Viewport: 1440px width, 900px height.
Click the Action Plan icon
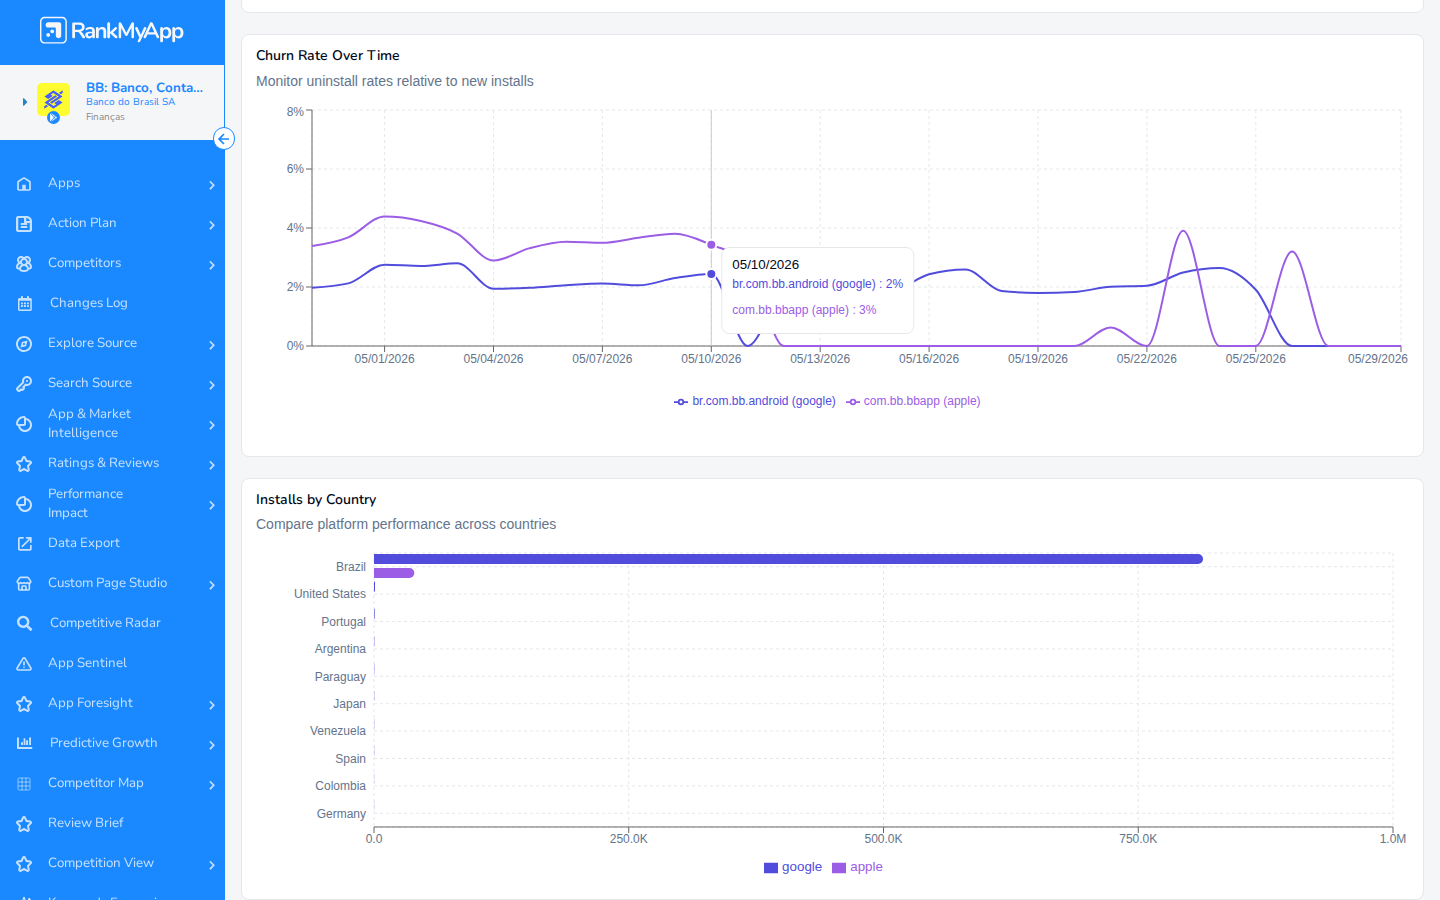point(24,224)
